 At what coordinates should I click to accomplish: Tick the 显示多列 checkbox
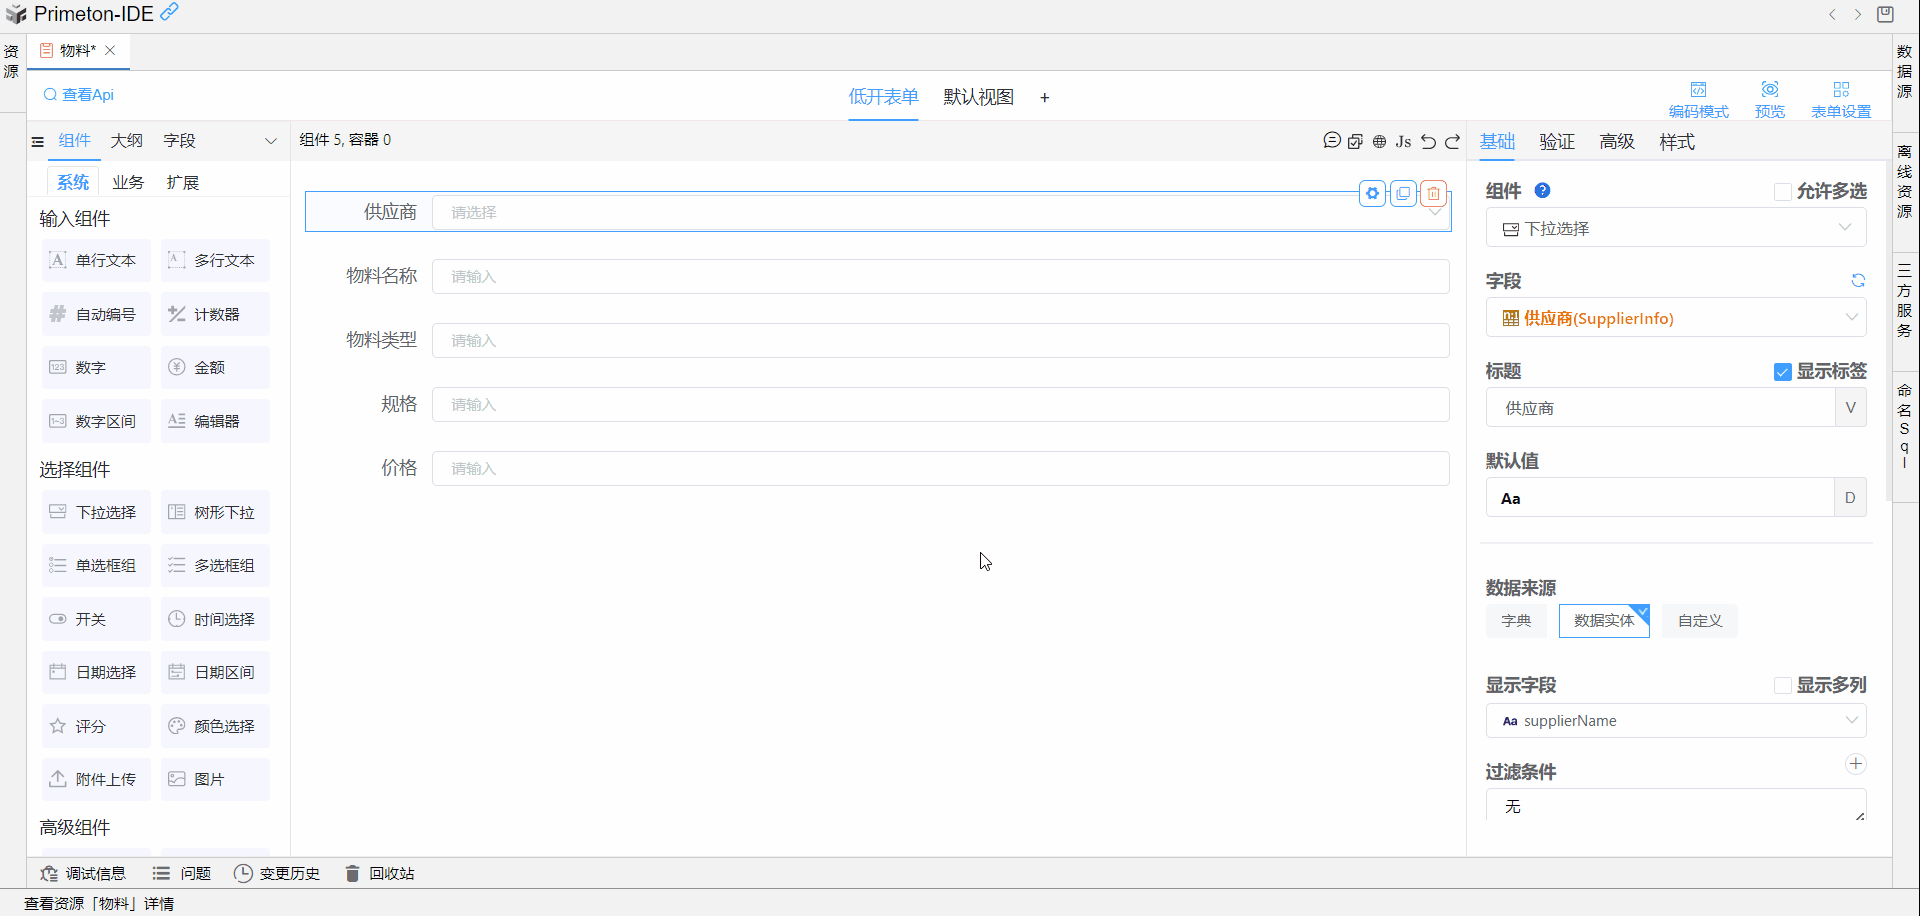pos(1782,685)
